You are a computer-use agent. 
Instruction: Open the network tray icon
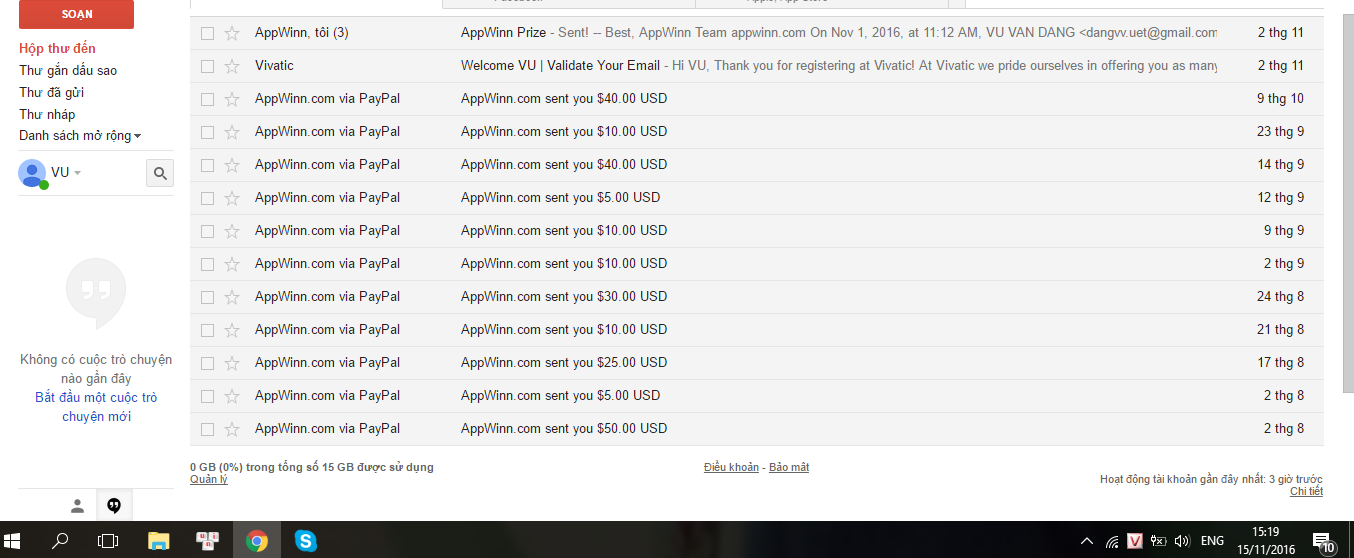coord(1112,542)
